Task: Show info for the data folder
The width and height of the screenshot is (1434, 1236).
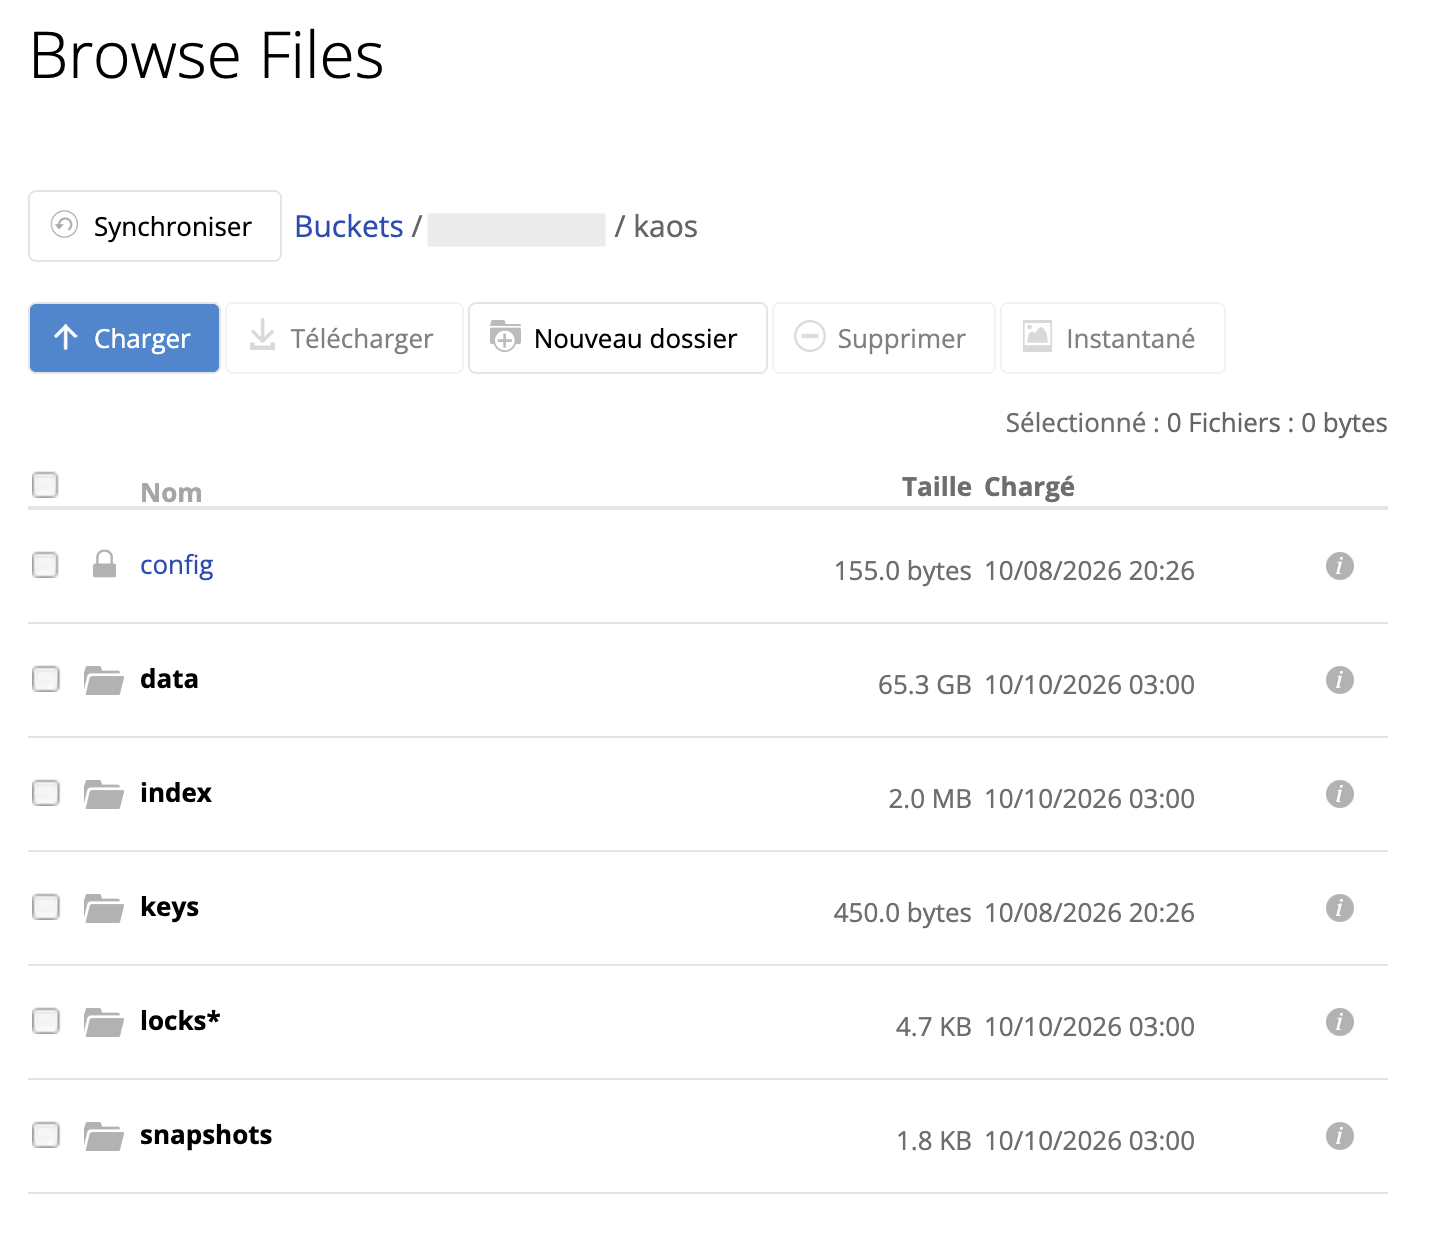Action: click(x=1340, y=680)
